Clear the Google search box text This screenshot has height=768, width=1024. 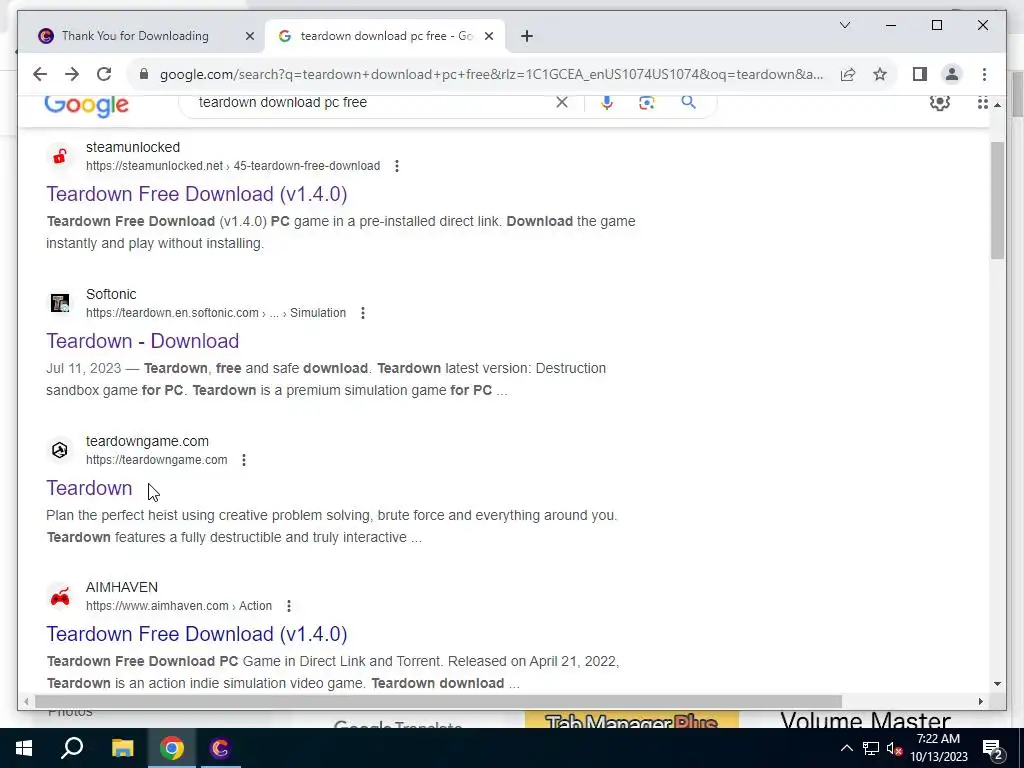562,102
